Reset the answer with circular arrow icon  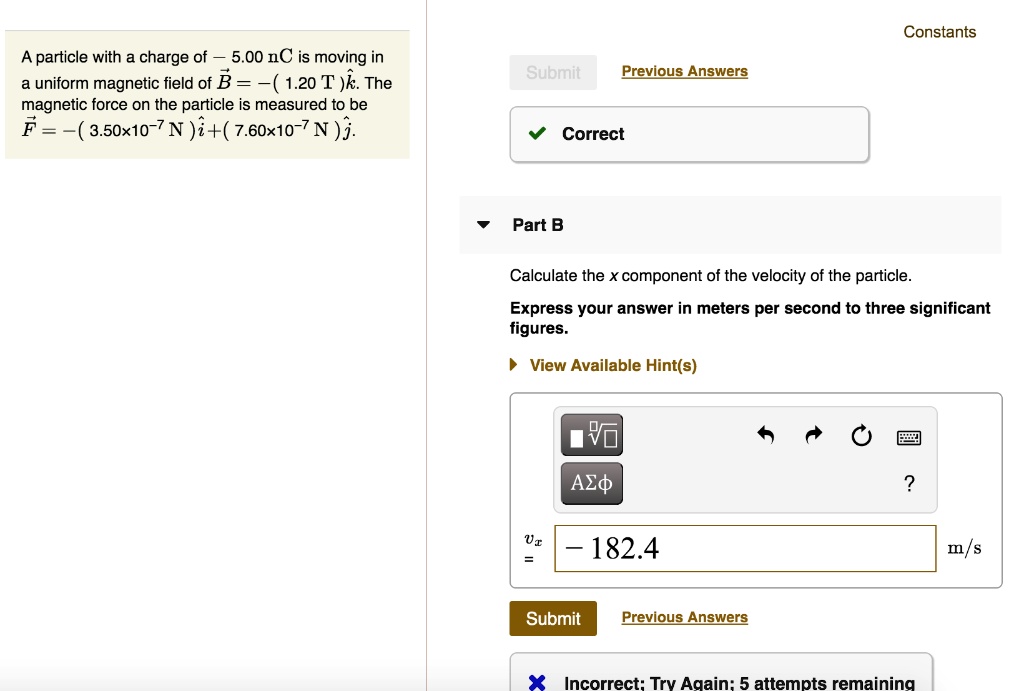(x=861, y=437)
